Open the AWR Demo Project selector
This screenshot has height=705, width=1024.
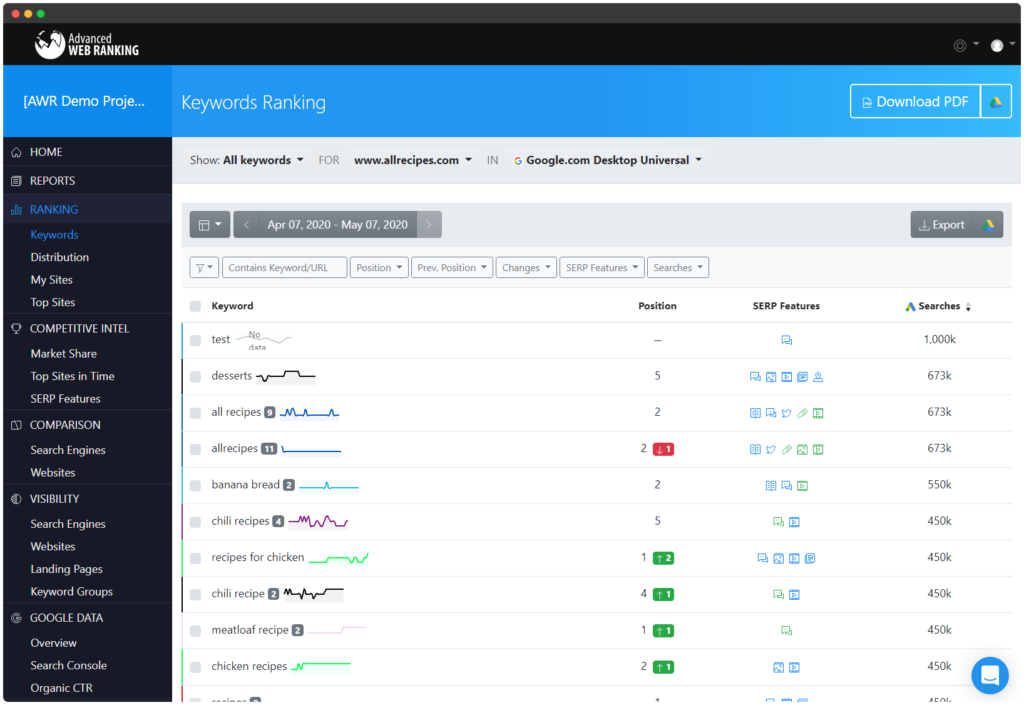[x=84, y=101]
